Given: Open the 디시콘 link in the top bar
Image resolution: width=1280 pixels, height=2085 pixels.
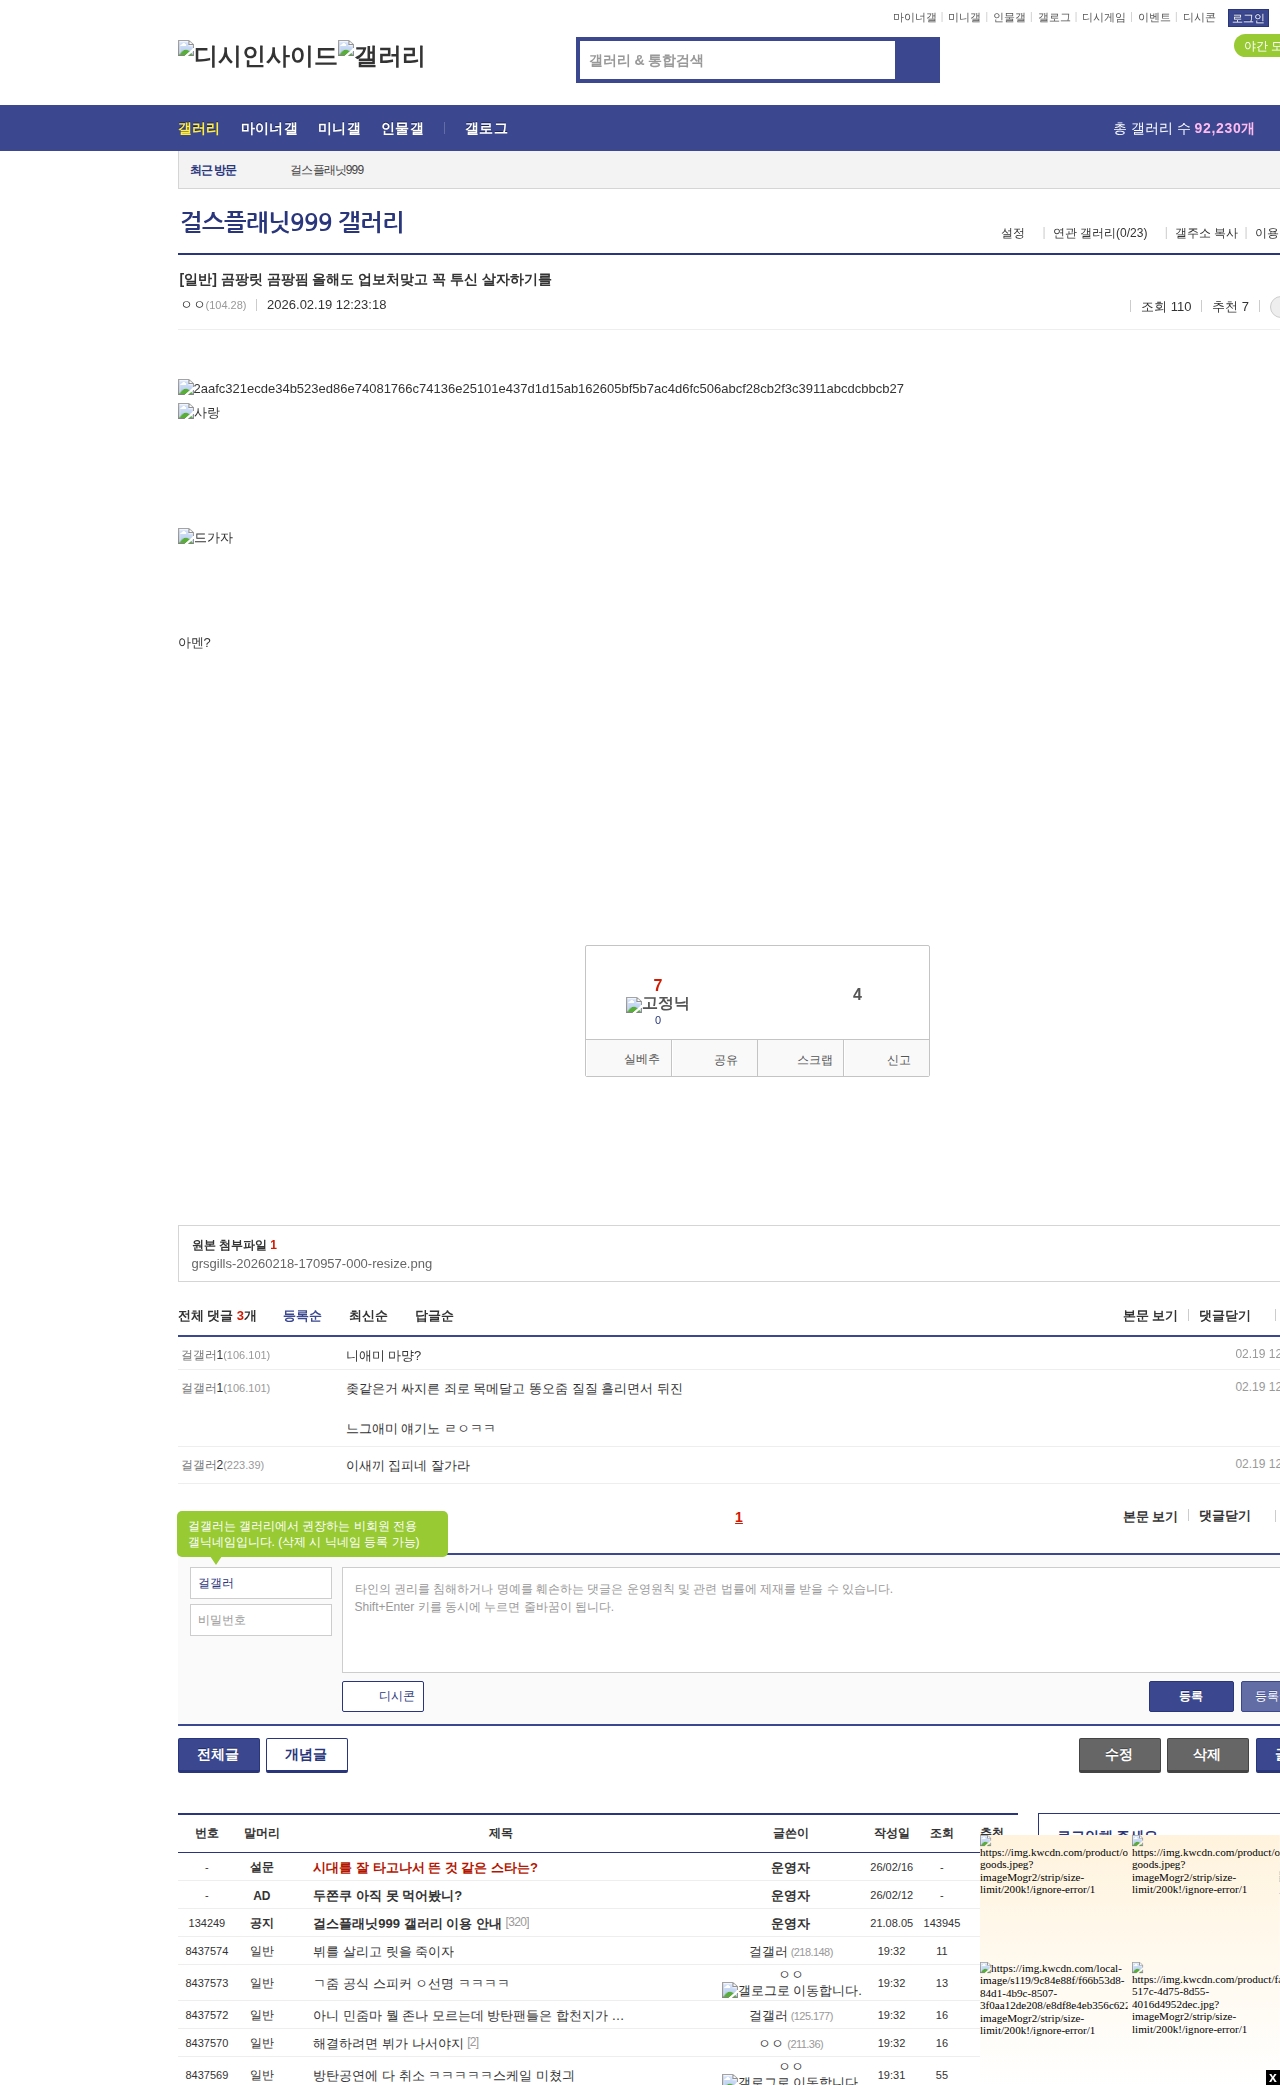Looking at the screenshot, I should [1199, 18].
